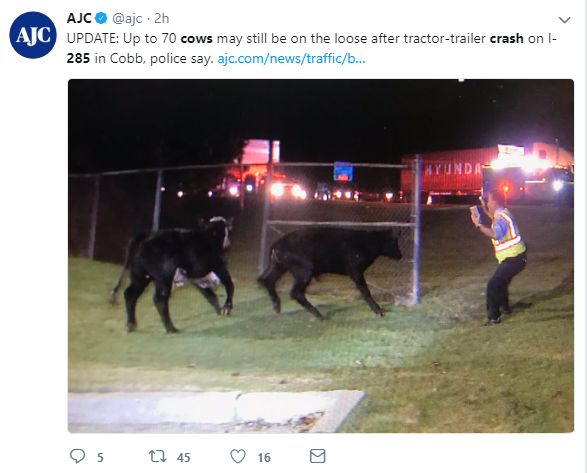The image size is (587, 473).
Task: Click the 2h timestamp
Action: [x=162, y=18]
